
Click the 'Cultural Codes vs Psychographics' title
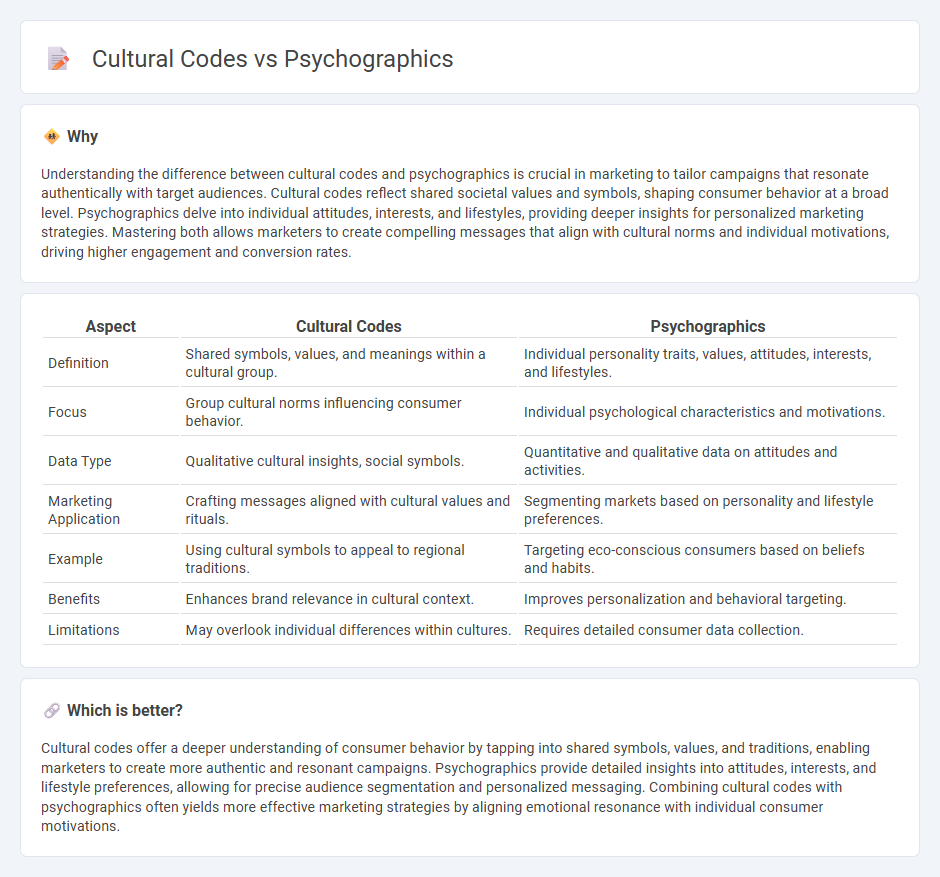click(x=272, y=59)
